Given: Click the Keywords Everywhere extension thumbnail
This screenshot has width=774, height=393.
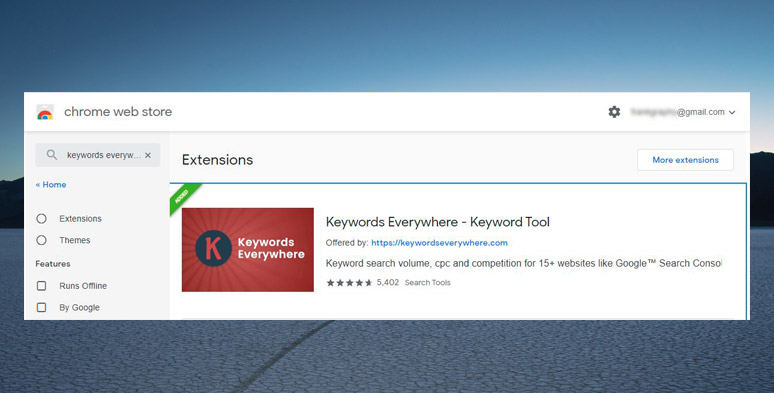Looking at the screenshot, I should click(x=248, y=250).
